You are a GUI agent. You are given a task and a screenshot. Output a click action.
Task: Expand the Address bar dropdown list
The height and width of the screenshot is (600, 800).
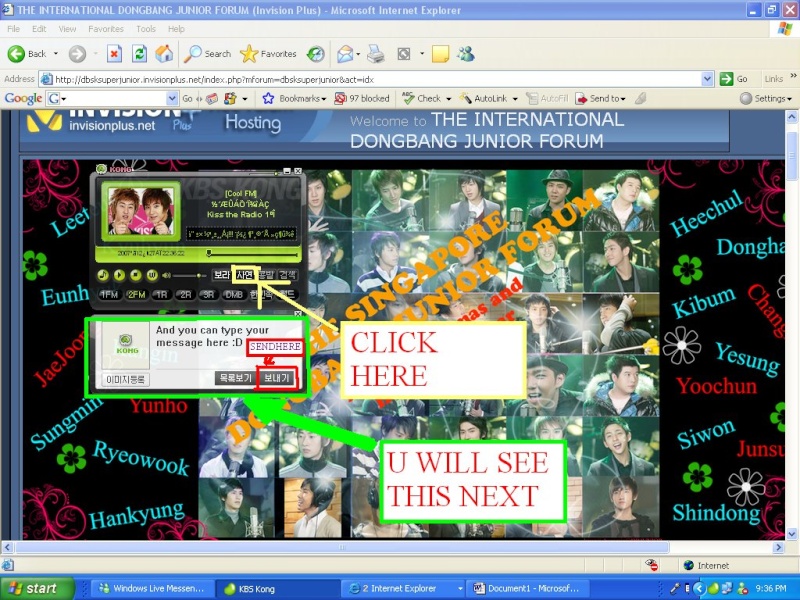click(x=707, y=79)
